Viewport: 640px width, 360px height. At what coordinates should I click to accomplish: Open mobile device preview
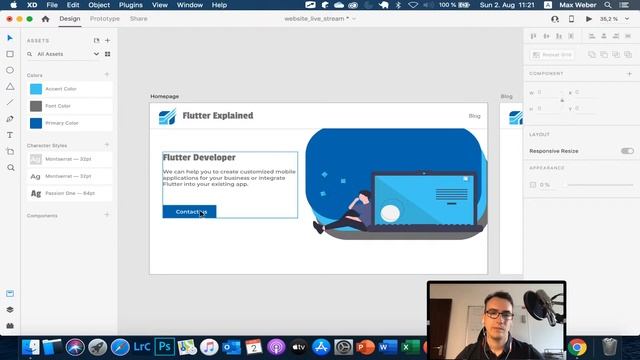coord(571,19)
